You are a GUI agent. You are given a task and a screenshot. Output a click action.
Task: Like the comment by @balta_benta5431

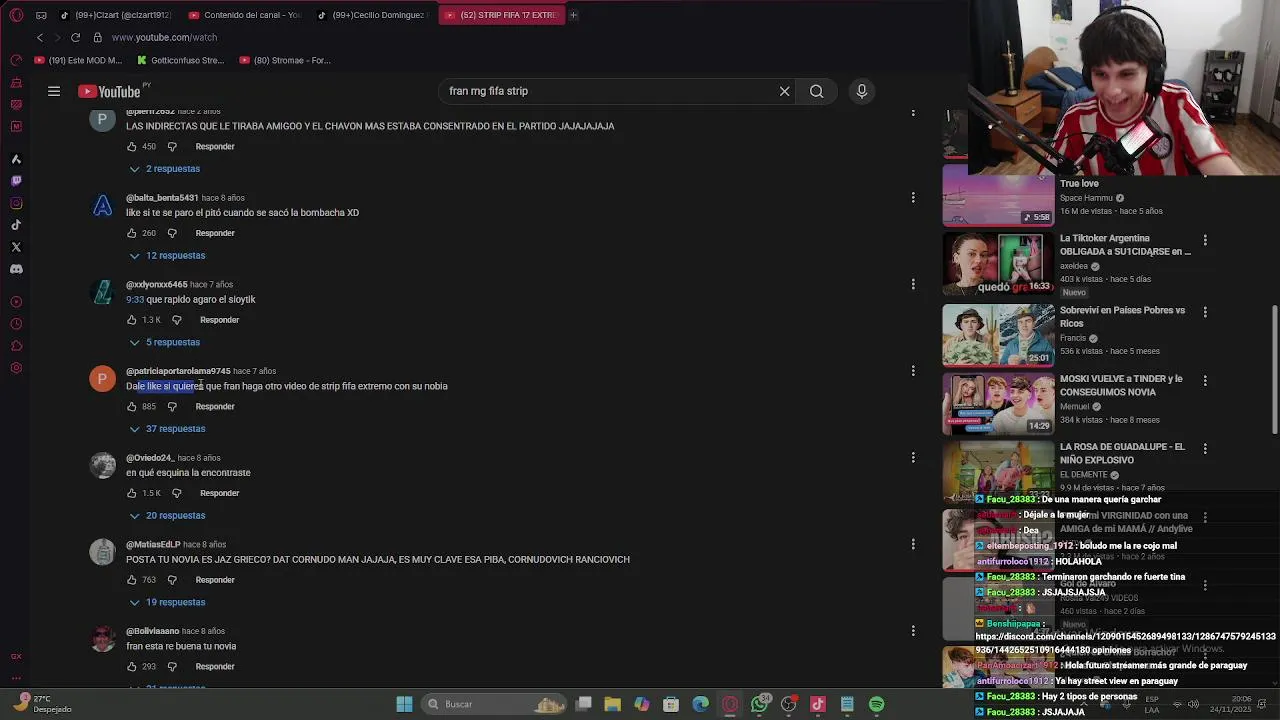(131, 233)
